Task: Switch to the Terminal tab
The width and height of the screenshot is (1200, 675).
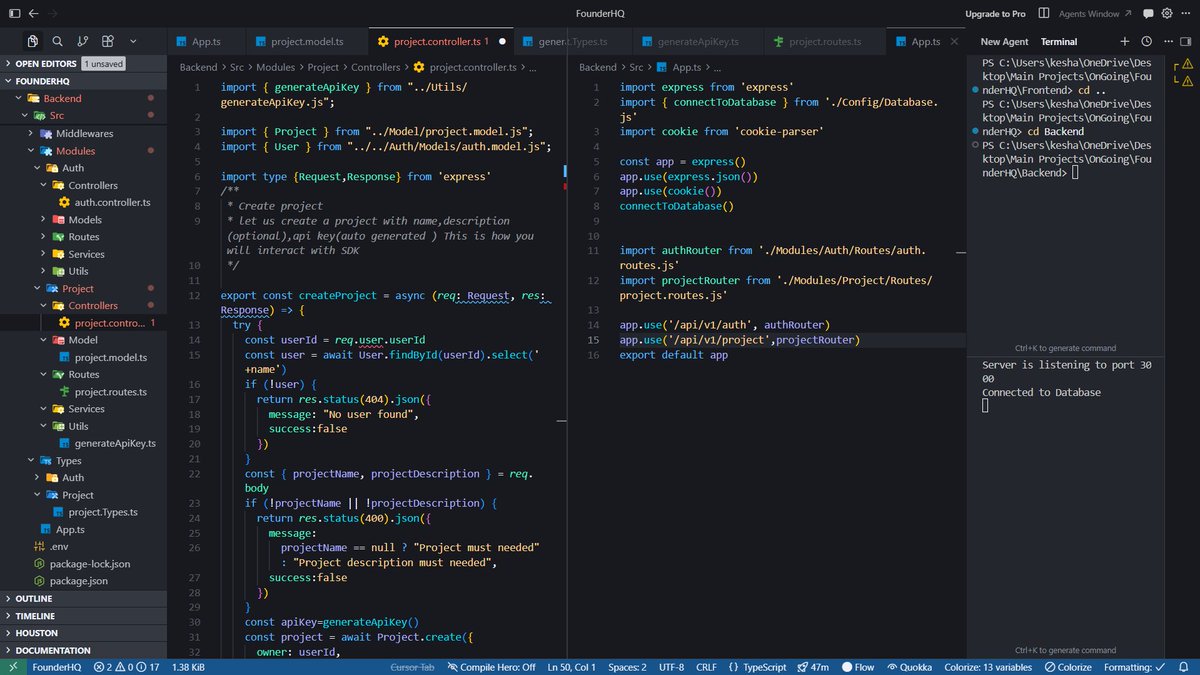Action: 1059,42
